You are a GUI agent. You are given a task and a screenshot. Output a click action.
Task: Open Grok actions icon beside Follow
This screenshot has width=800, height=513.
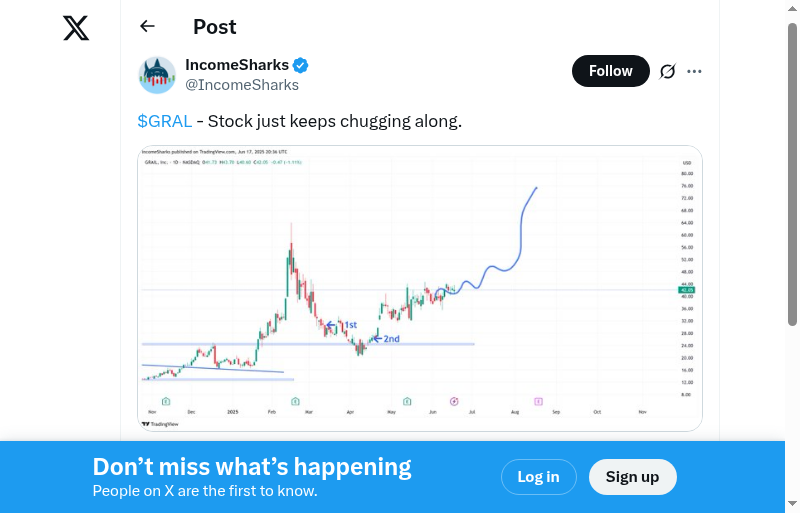coord(668,71)
